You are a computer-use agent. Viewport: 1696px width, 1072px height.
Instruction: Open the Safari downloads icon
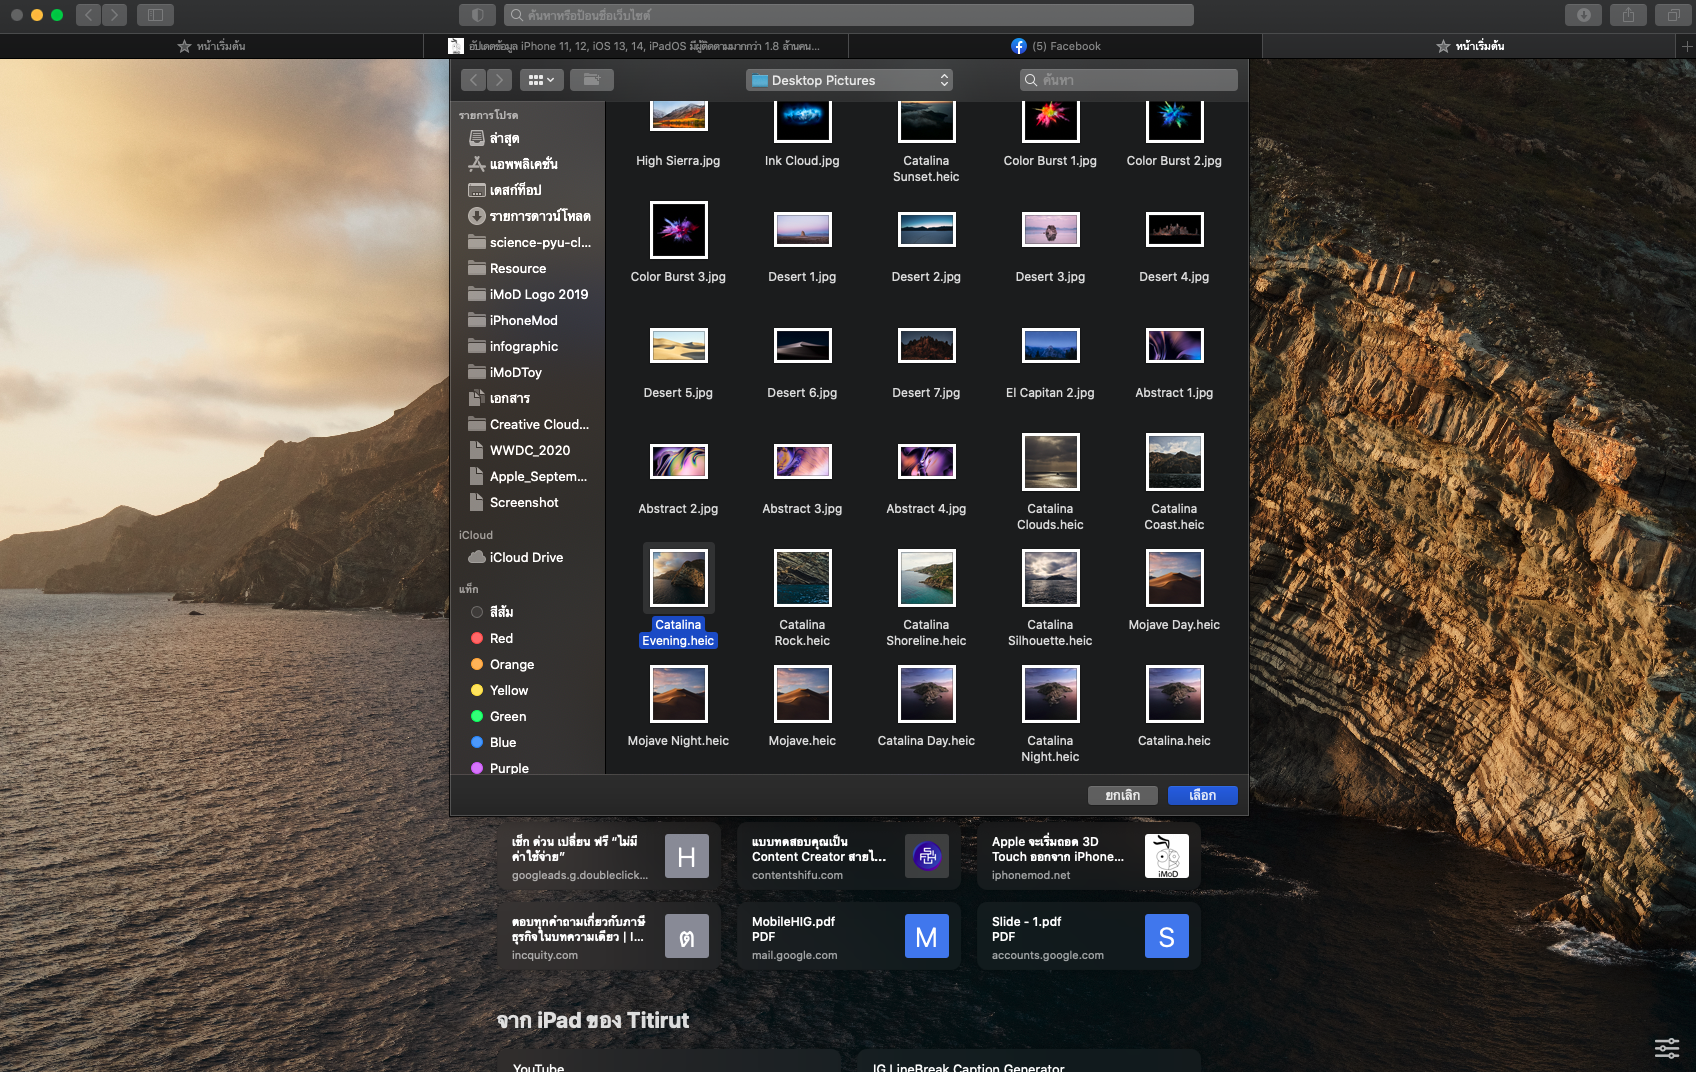coord(1583,15)
